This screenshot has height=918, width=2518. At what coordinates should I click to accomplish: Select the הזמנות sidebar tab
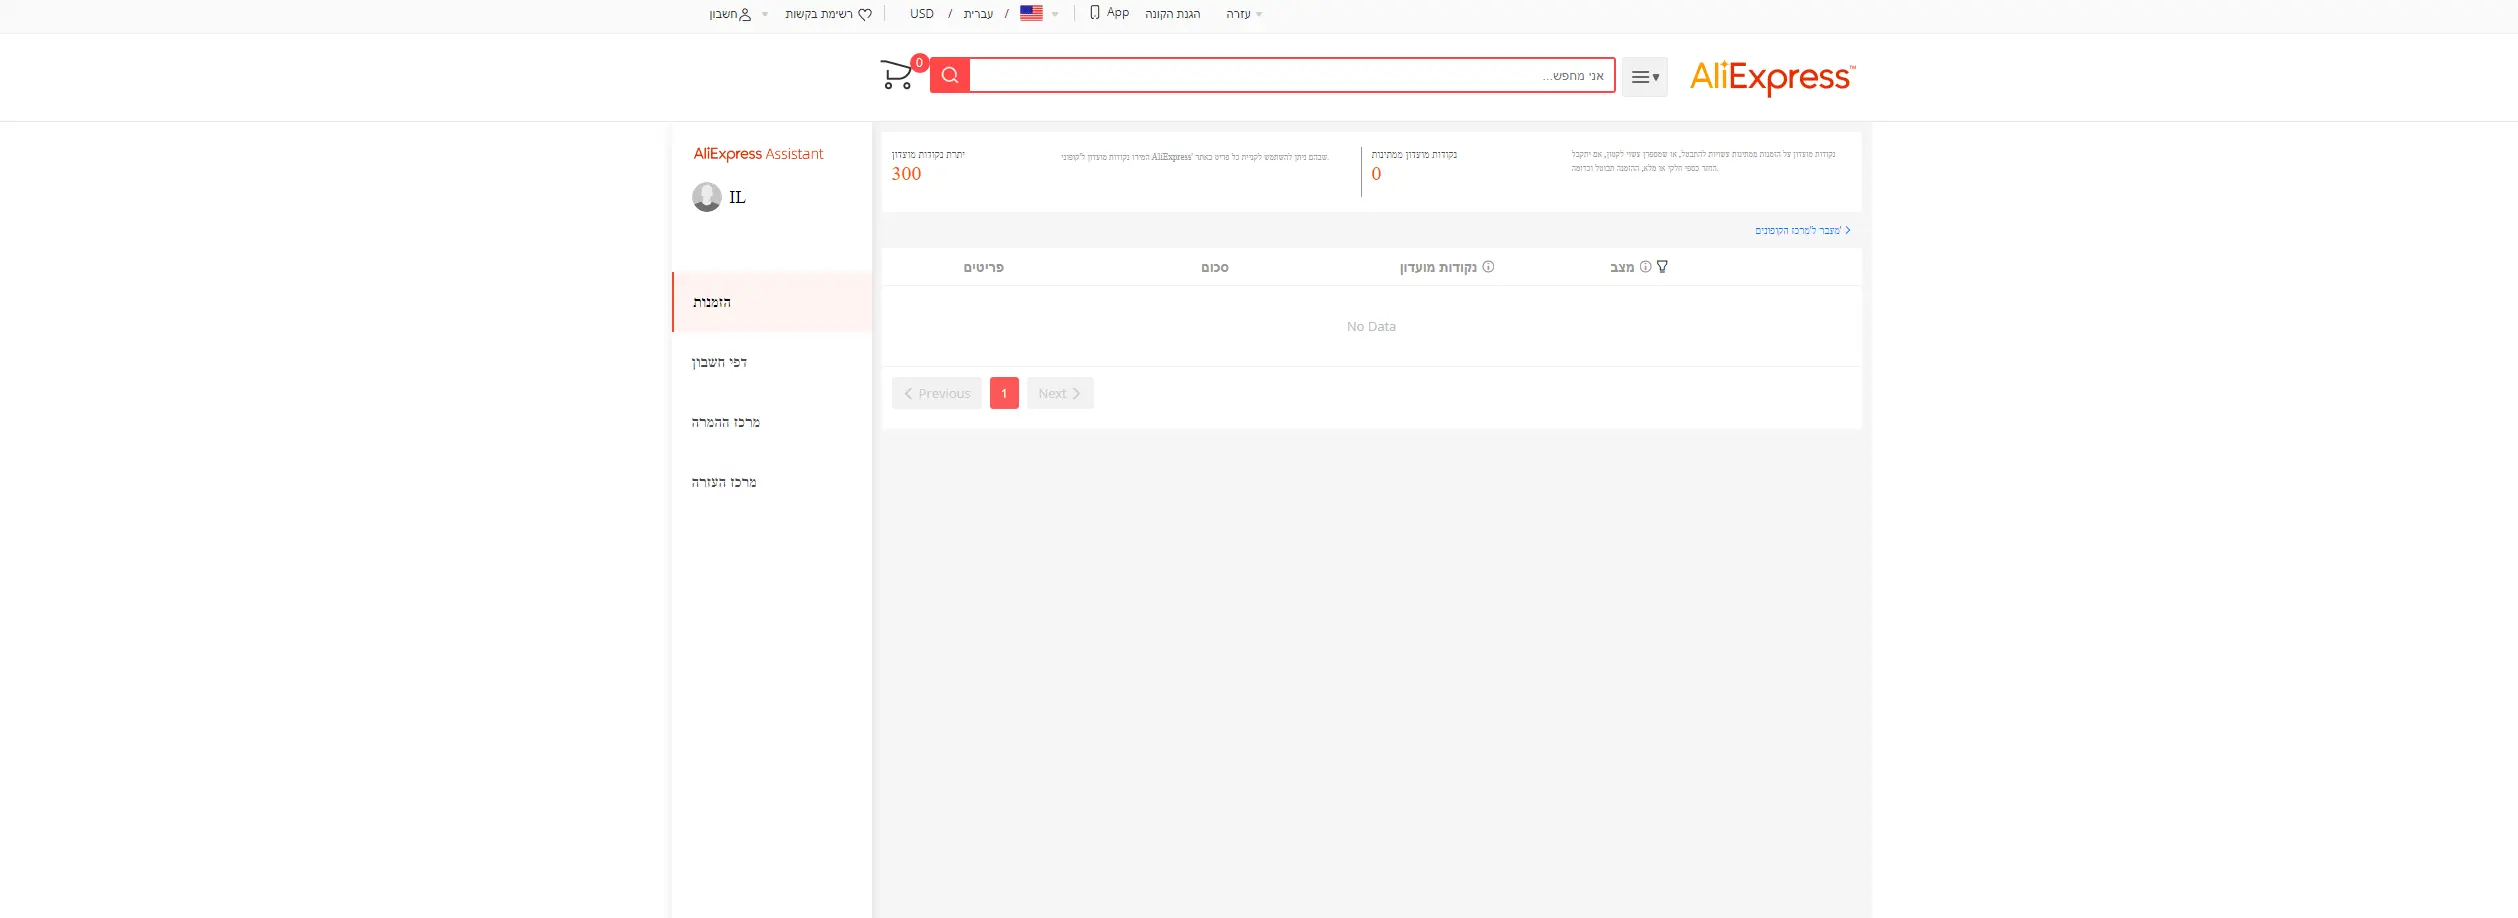(x=772, y=302)
